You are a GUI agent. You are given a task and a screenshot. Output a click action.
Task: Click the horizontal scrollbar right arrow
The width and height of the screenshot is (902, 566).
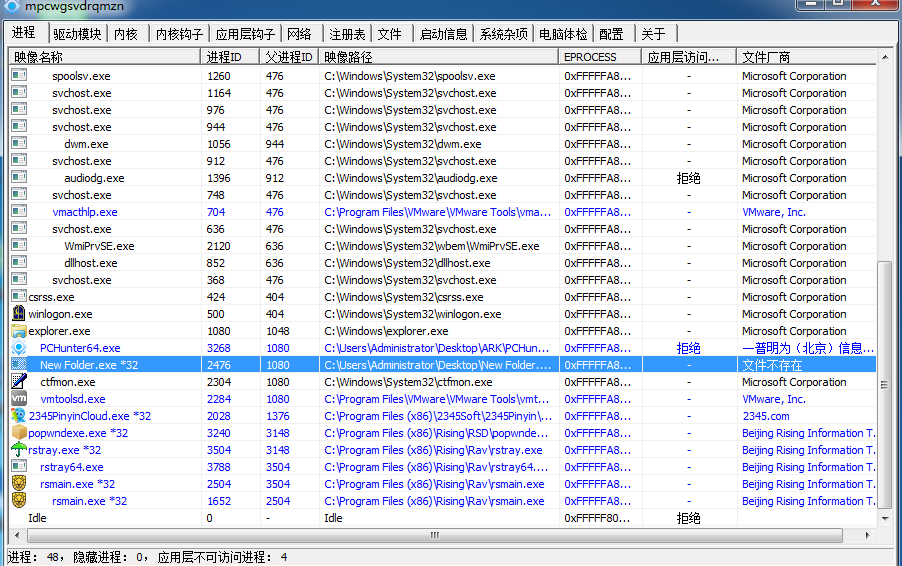click(x=867, y=535)
